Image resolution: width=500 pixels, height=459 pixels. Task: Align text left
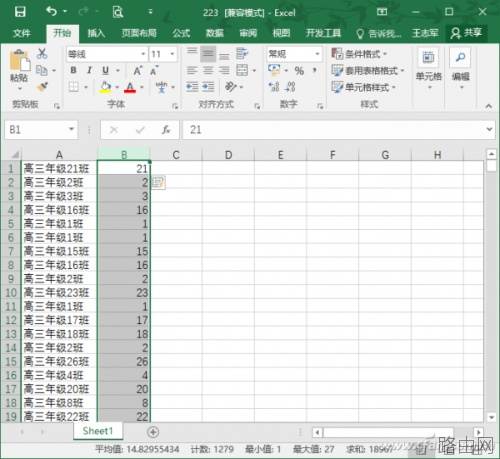[x=192, y=70]
